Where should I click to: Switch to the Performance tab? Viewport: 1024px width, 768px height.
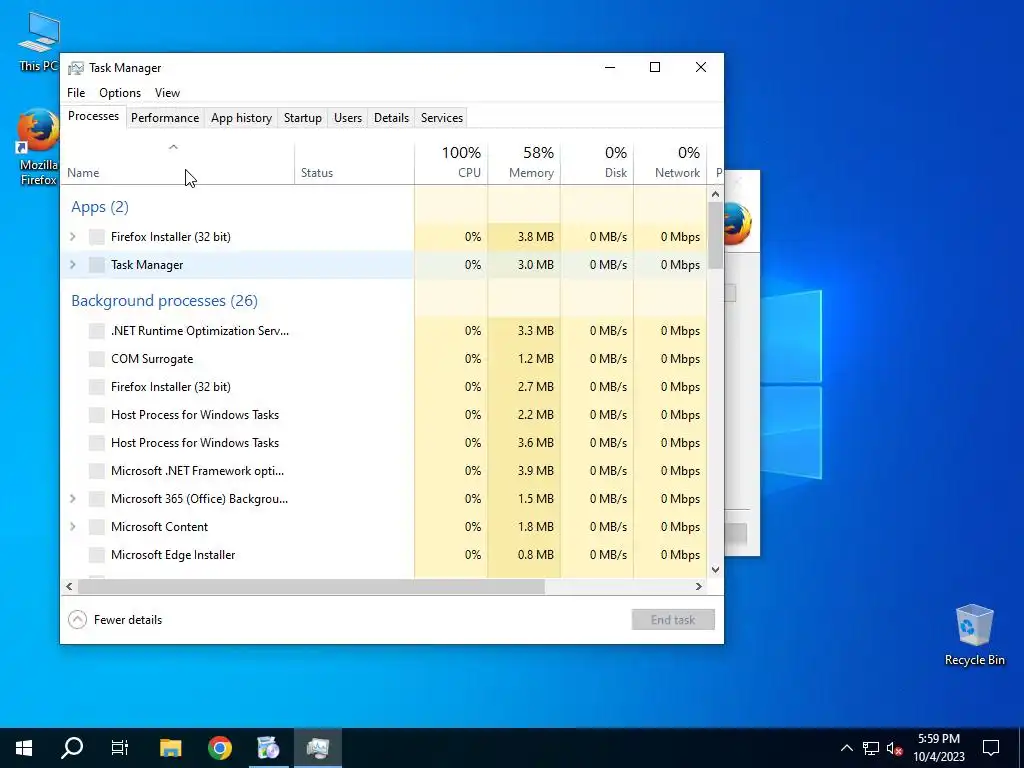[x=165, y=118]
